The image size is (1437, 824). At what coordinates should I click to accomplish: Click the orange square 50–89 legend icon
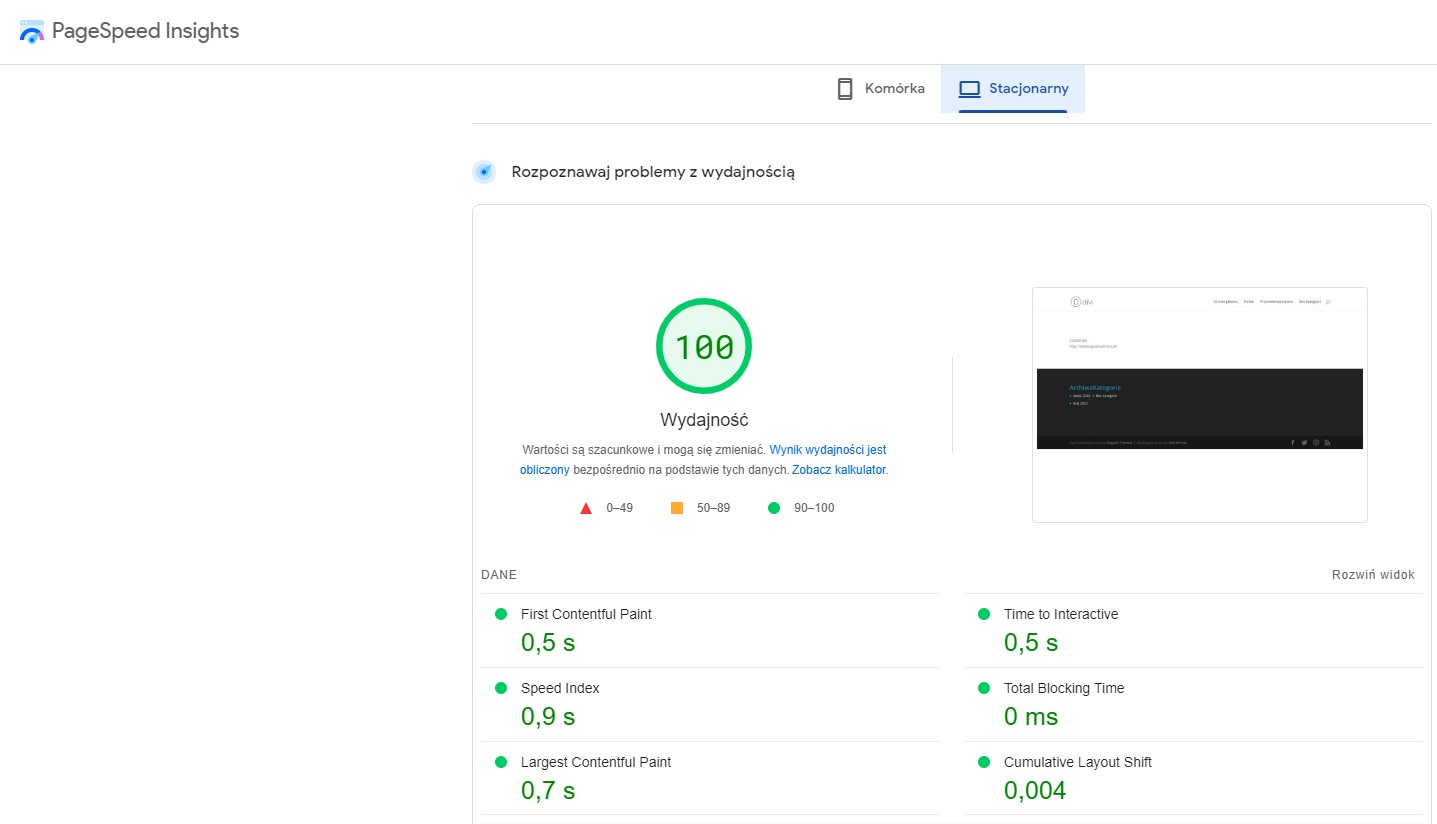[677, 508]
